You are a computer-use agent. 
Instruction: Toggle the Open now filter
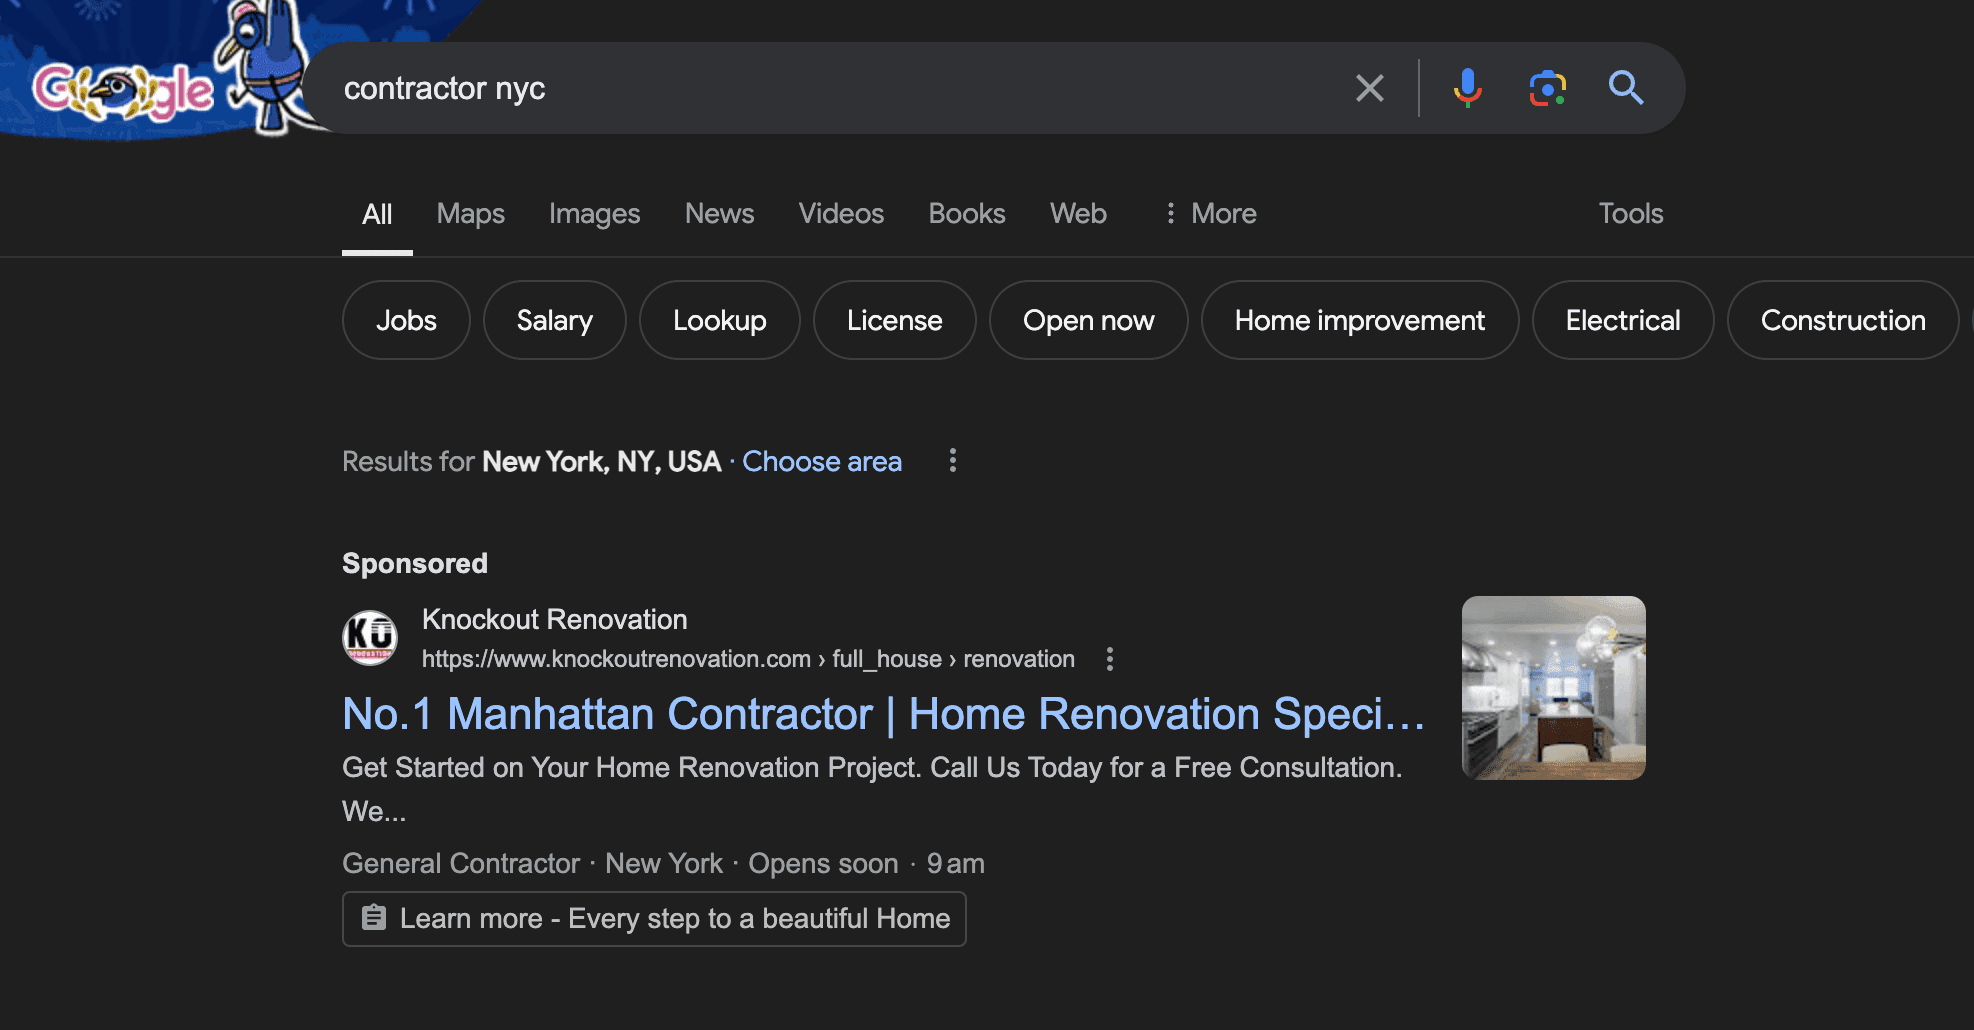(1088, 320)
